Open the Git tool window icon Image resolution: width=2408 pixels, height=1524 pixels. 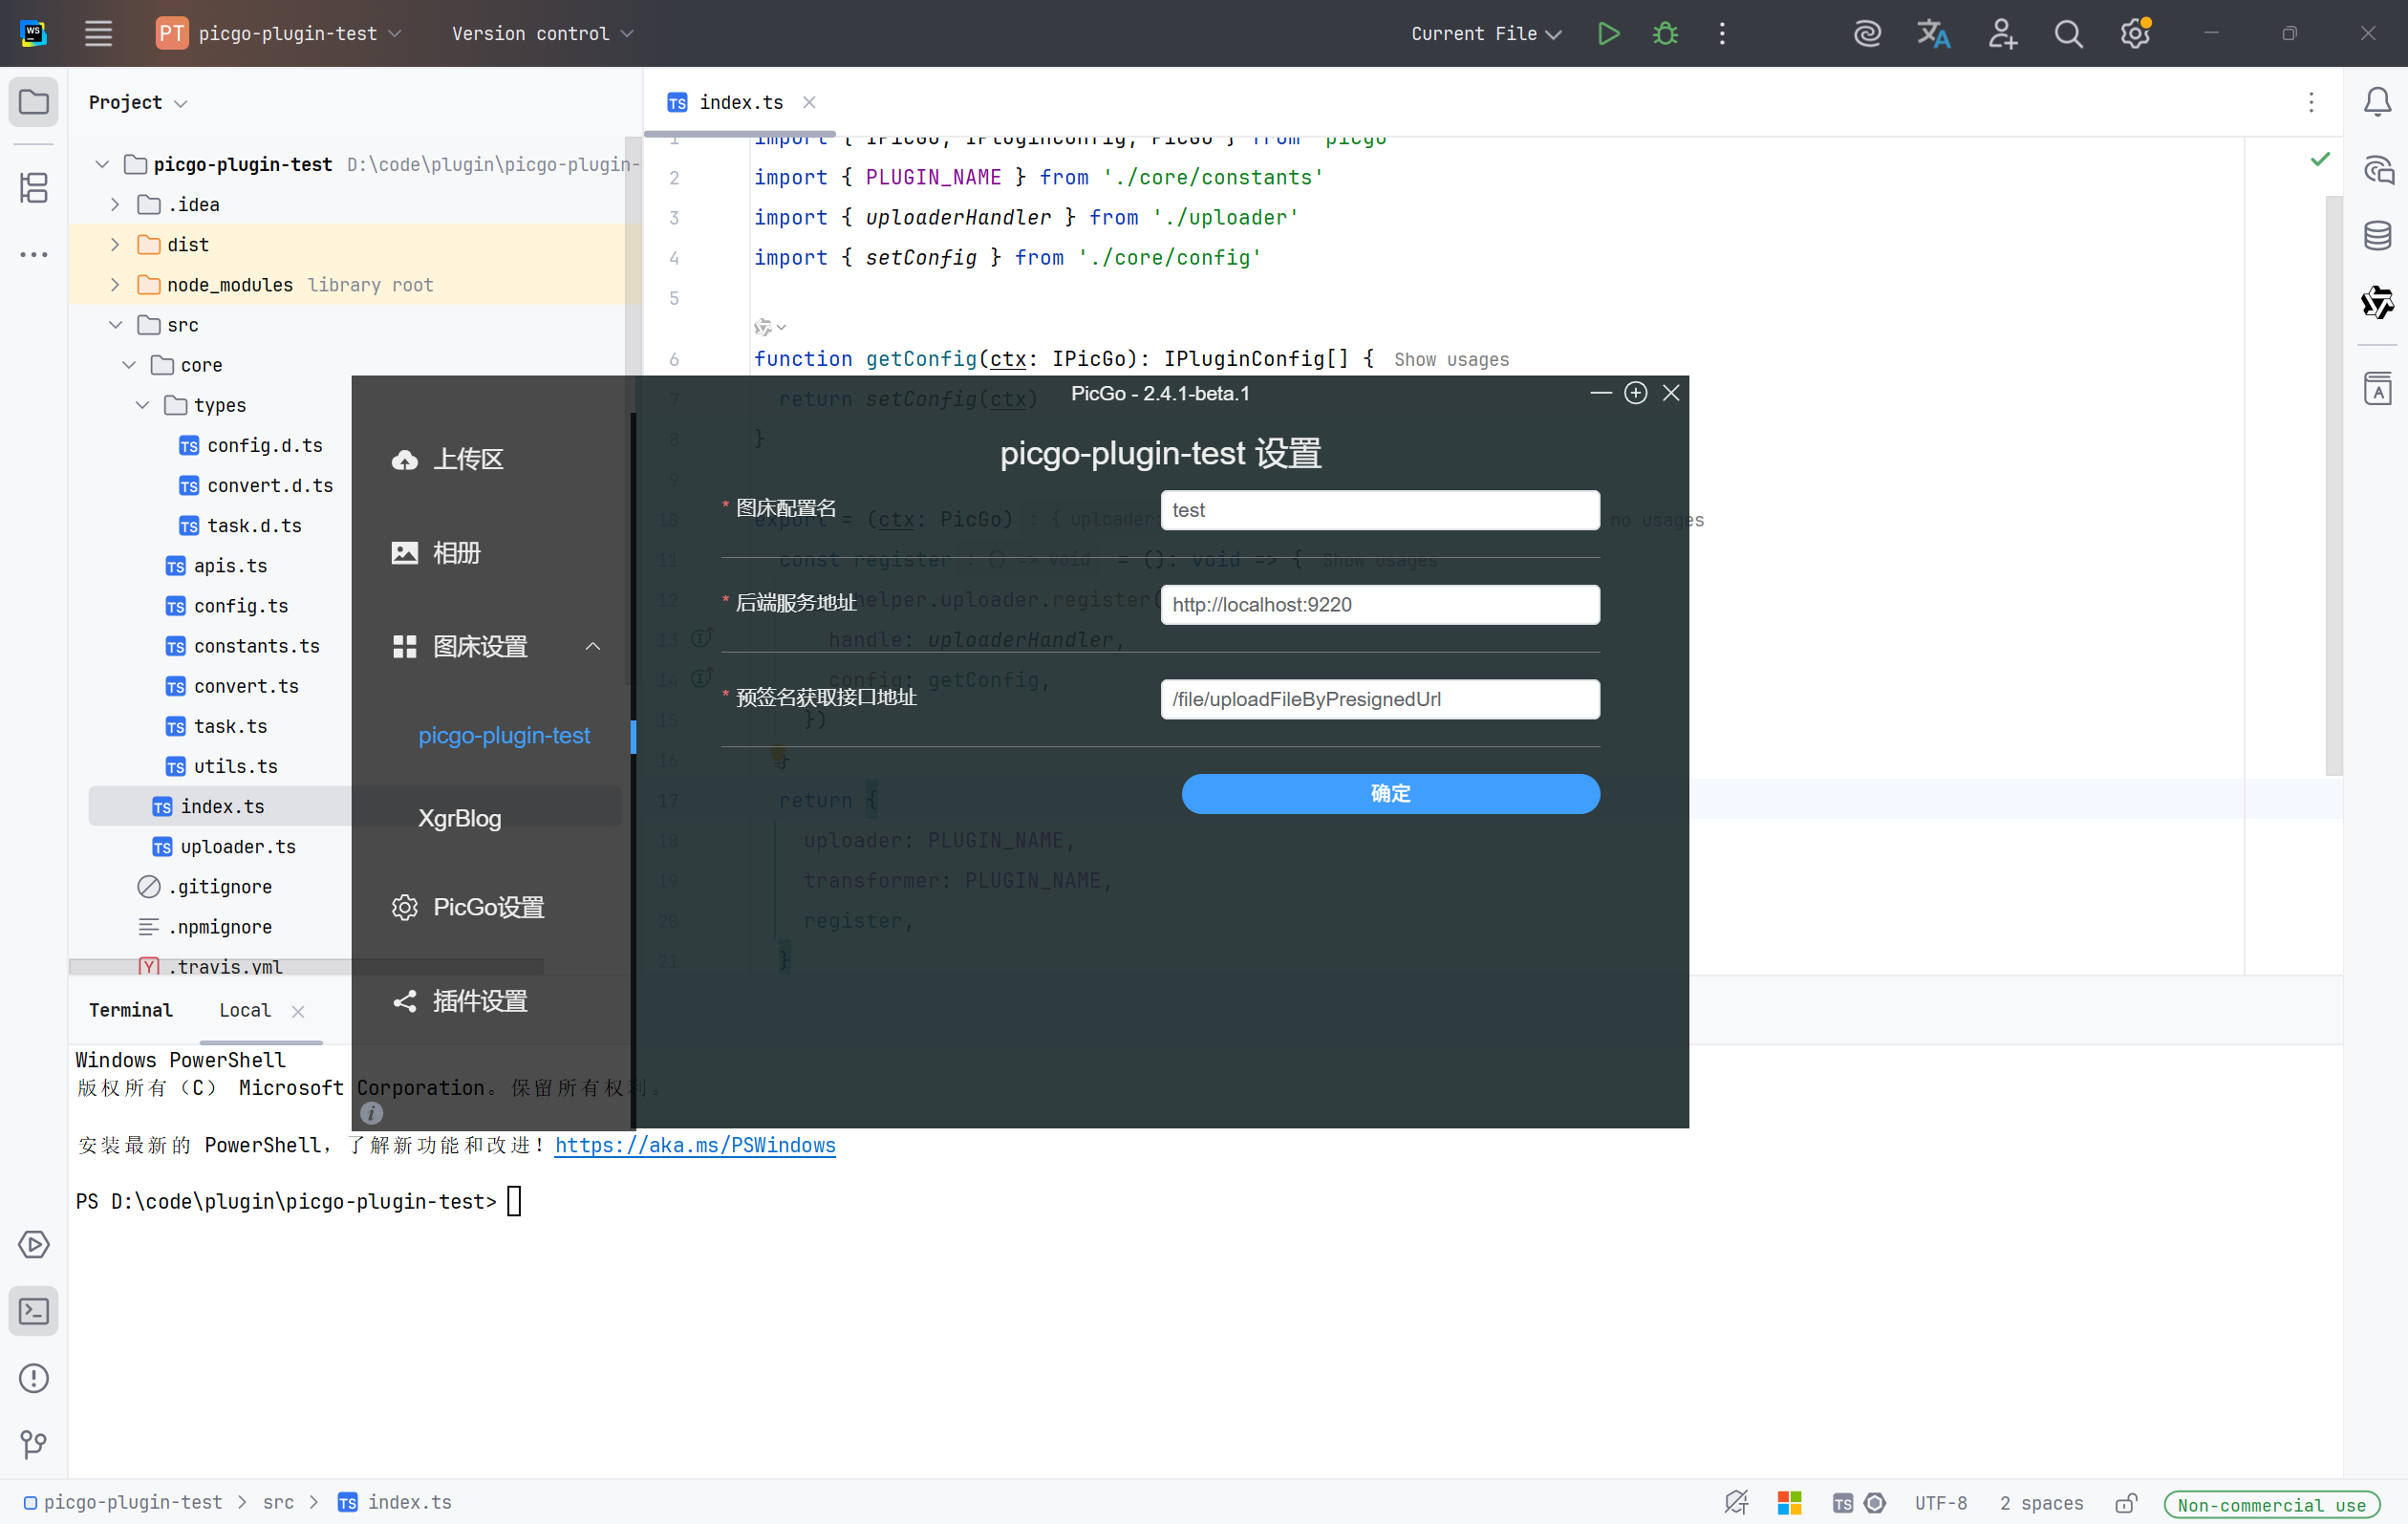tap(34, 1444)
